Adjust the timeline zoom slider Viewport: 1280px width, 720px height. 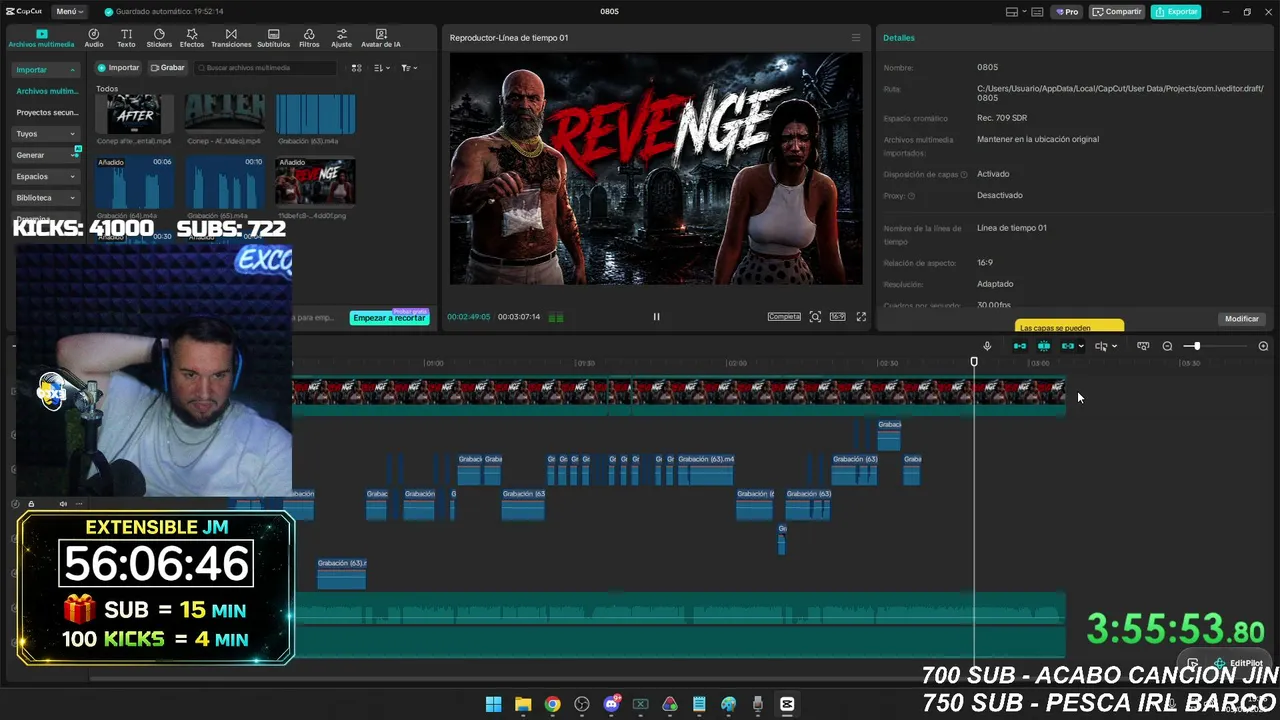click(1197, 346)
